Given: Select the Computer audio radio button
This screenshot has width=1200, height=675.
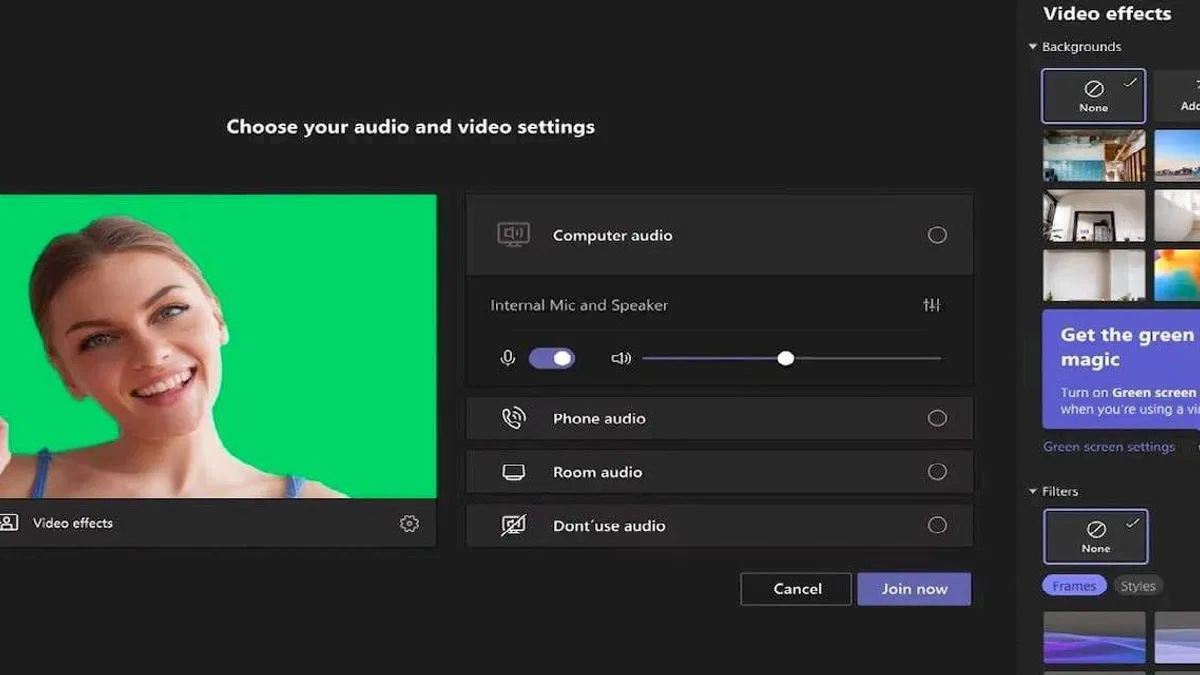Looking at the screenshot, I should 937,235.
